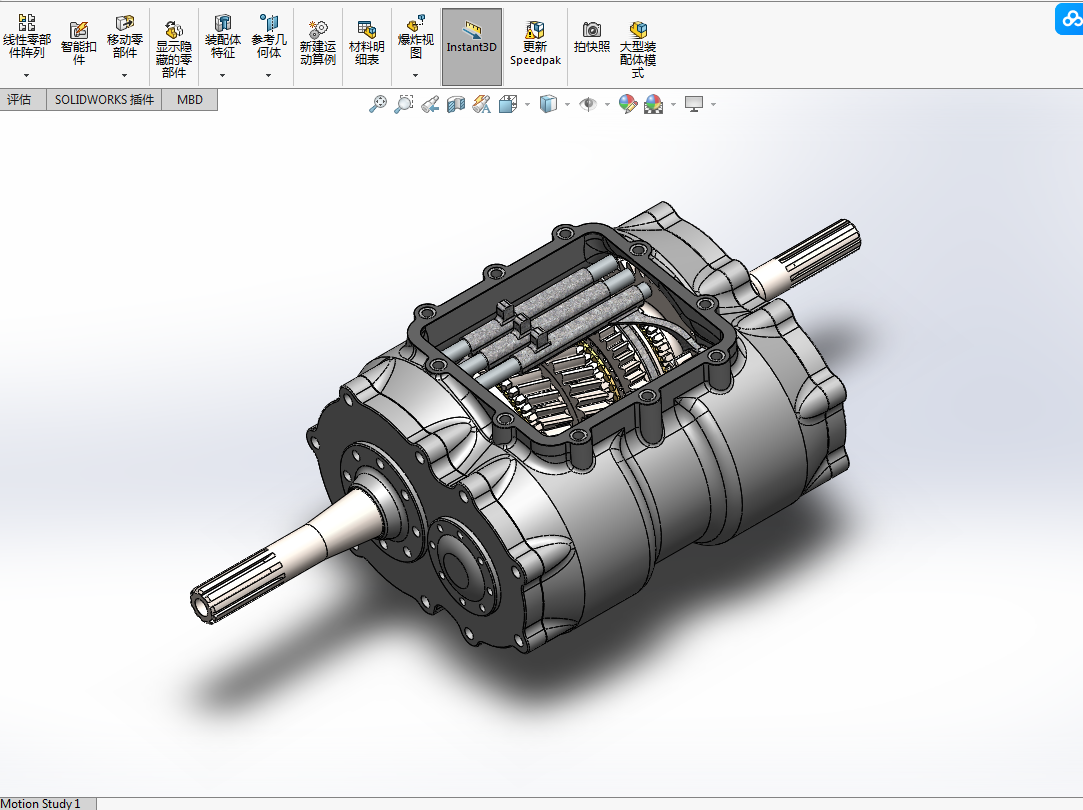1083x810 pixels.
Task: Create a New Motion Study (新建运动算例)
Action: coord(318,43)
